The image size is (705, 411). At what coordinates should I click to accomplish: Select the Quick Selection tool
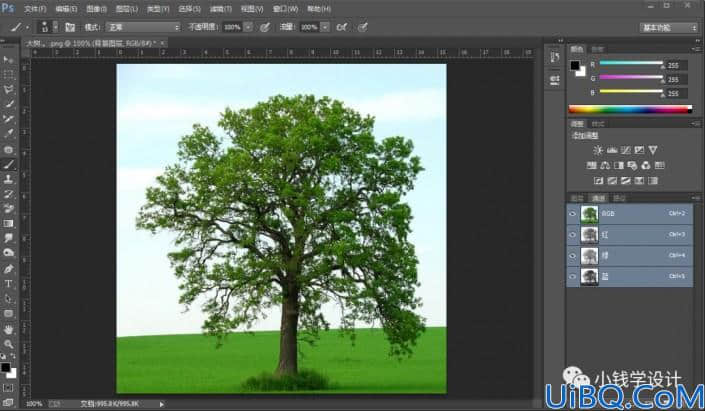[8, 104]
